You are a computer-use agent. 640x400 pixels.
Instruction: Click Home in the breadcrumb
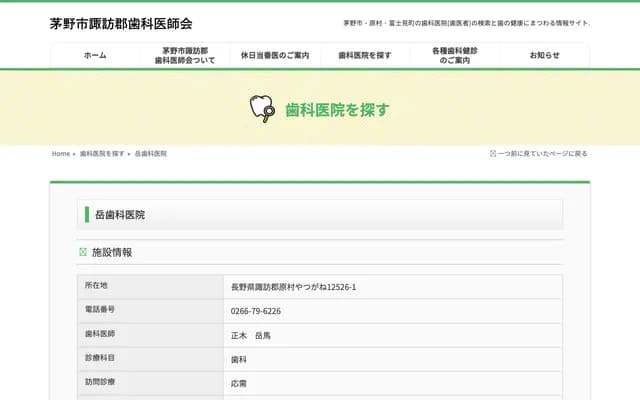[61, 154]
